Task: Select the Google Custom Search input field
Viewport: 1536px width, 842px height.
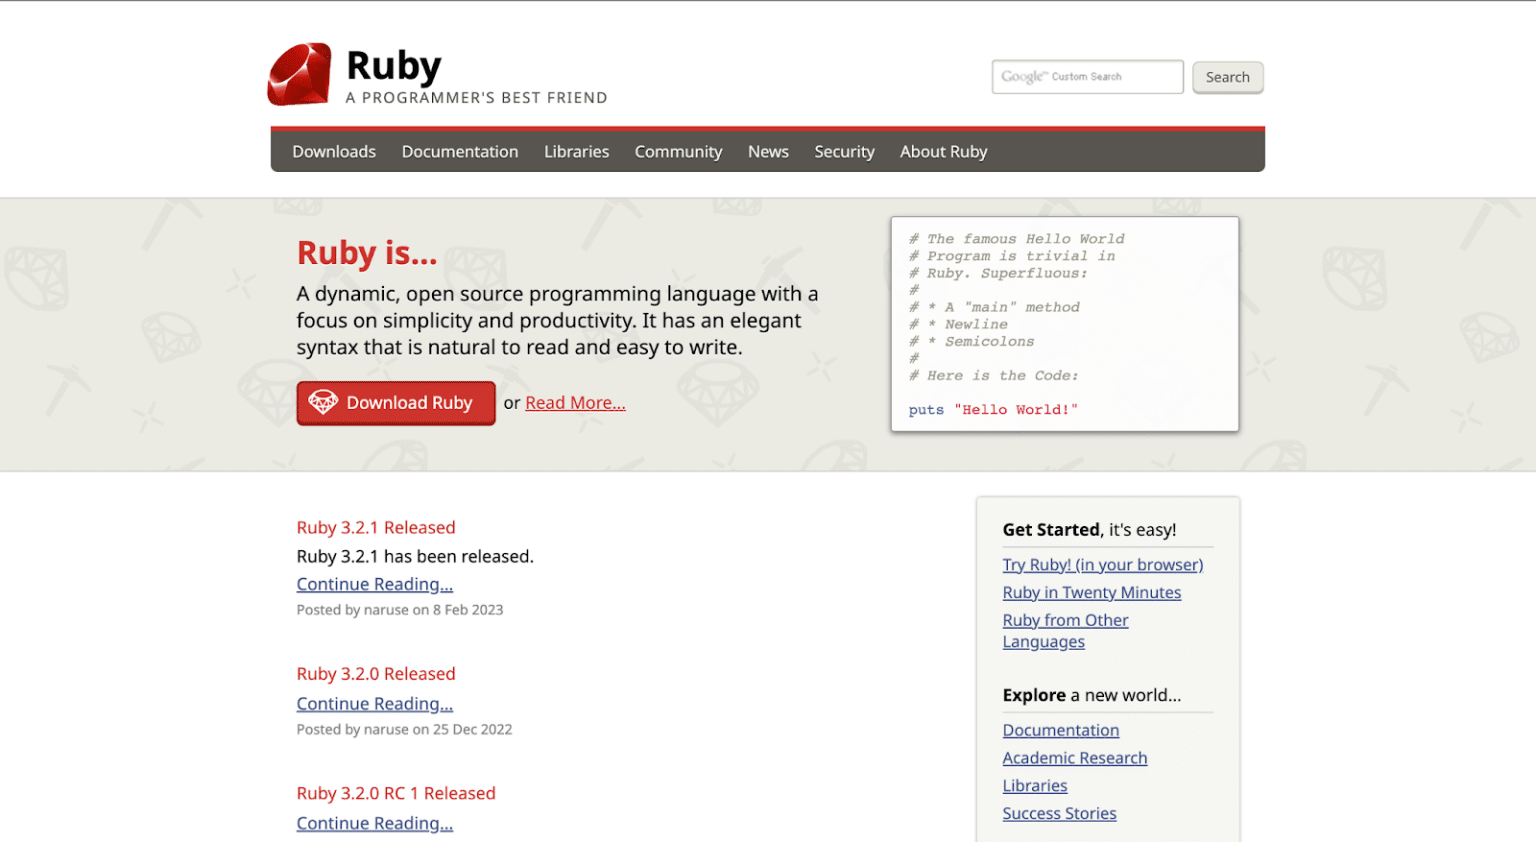Action: (1086, 76)
